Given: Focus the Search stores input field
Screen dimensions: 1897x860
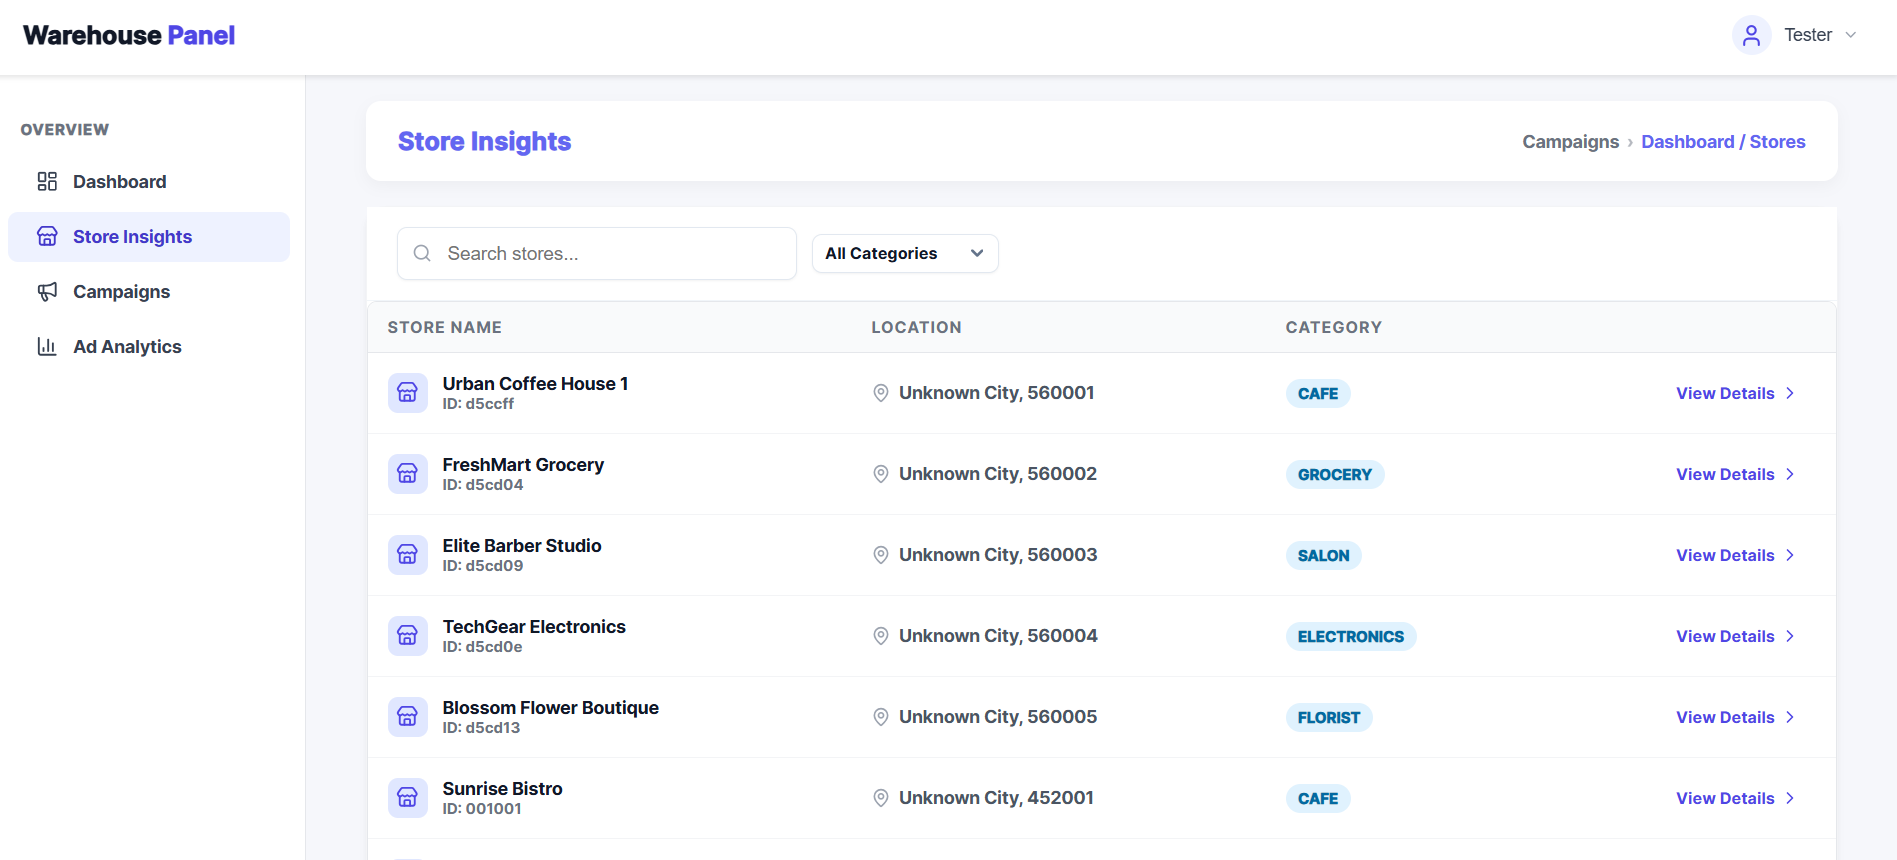Looking at the screenshot, I should coord(610,253).
